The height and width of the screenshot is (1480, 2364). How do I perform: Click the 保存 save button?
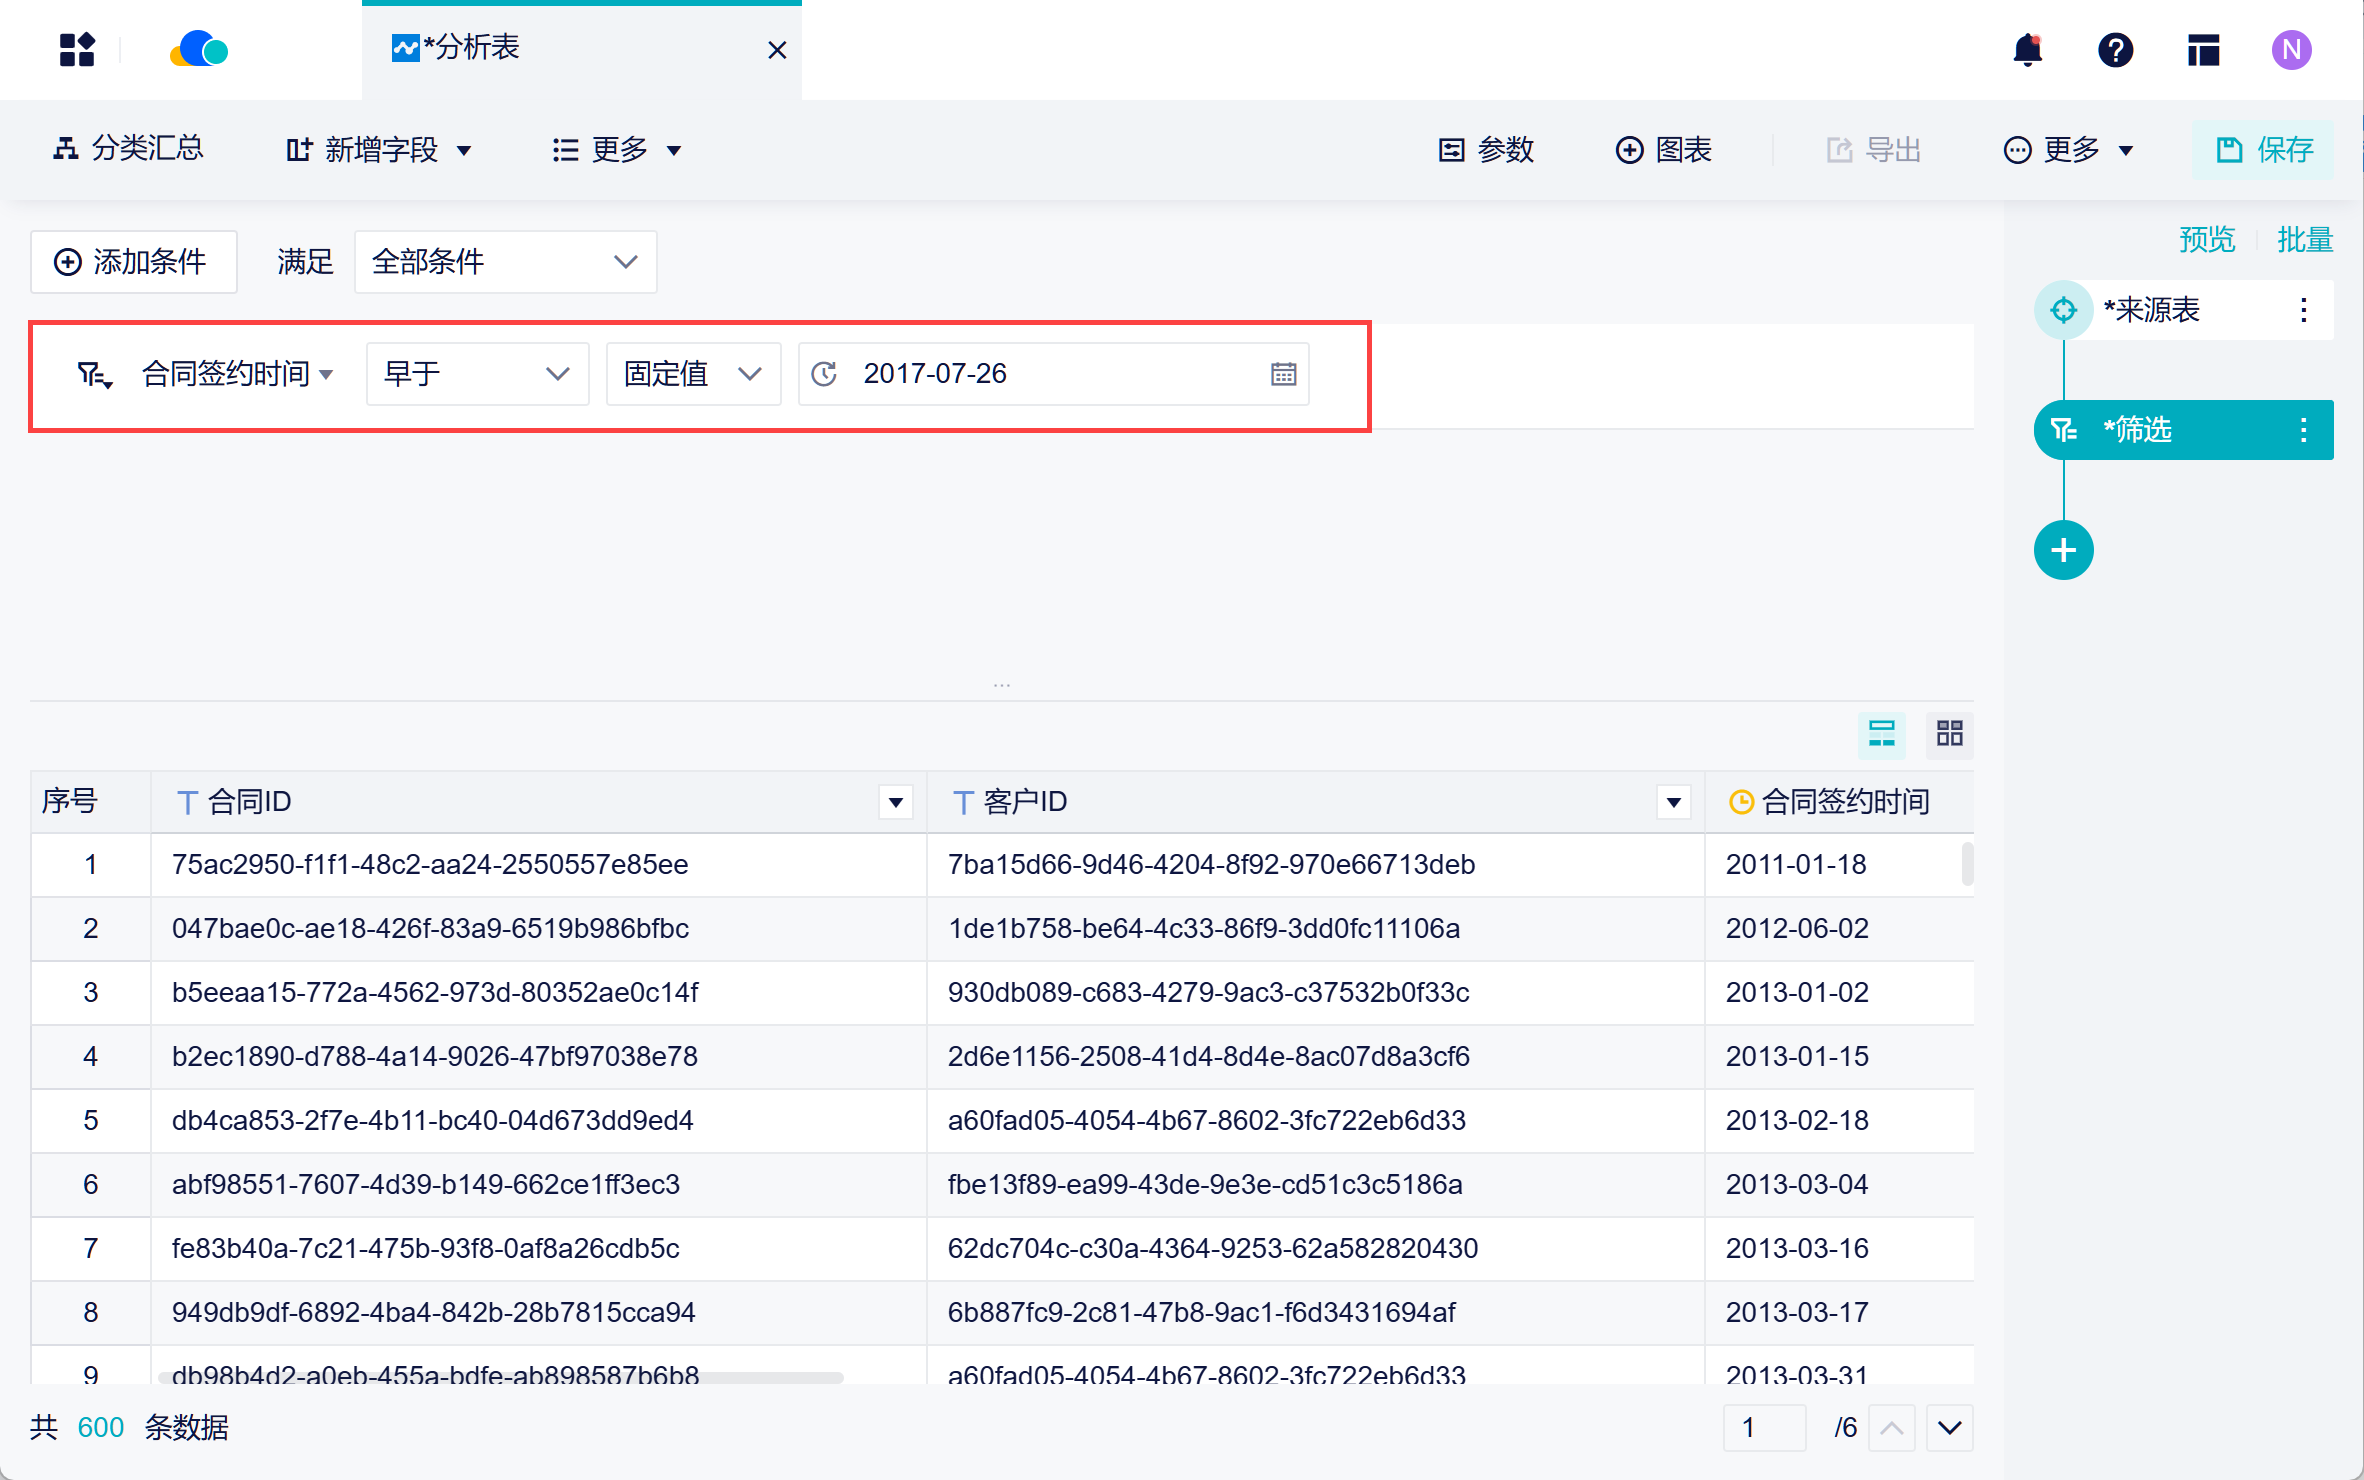2264,150
